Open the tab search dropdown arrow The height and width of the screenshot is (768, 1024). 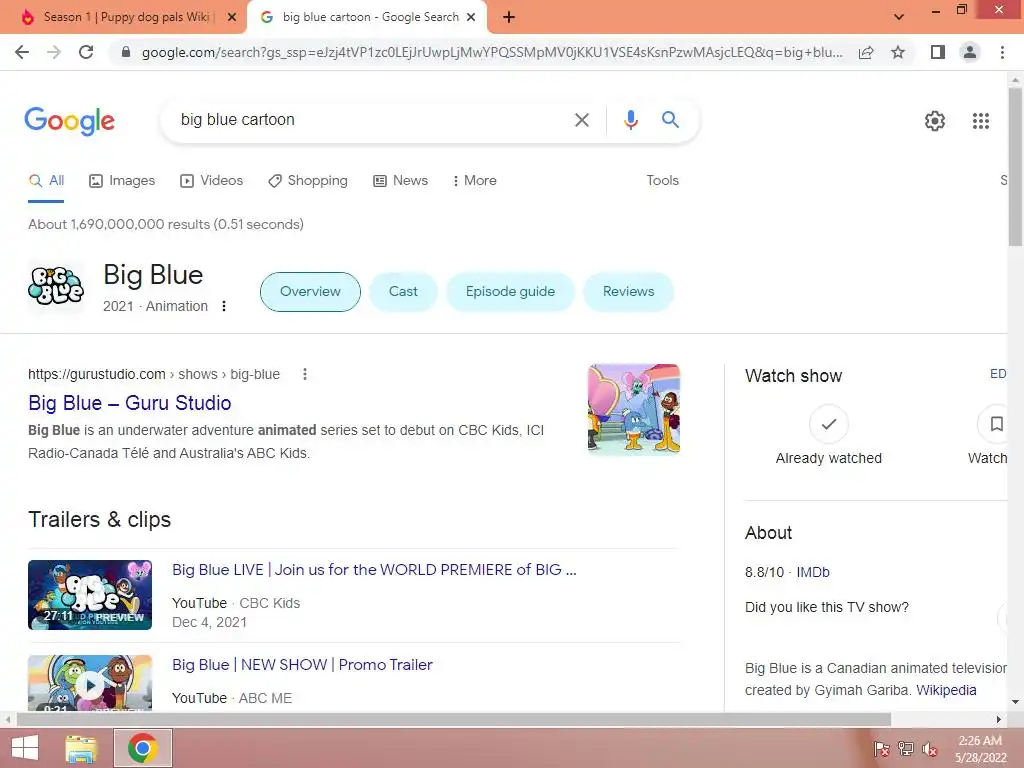point(899,17)
